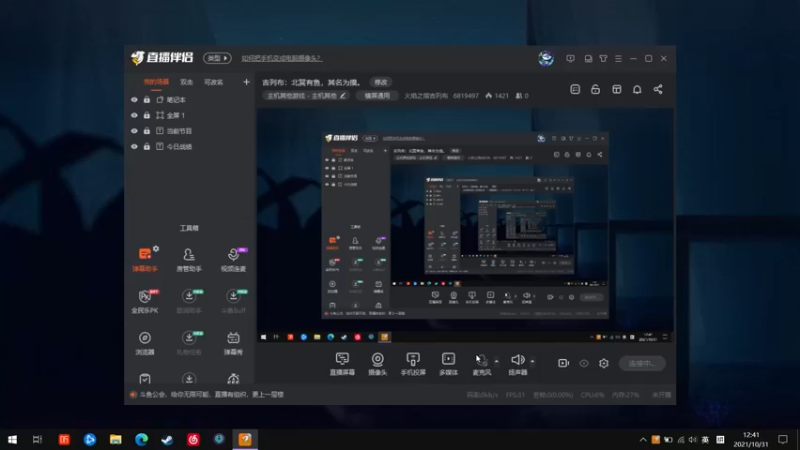Viewport: 800px width, 450px height.
Task: Click the CPU:6% status text
Action: click(x=592, y=395)
